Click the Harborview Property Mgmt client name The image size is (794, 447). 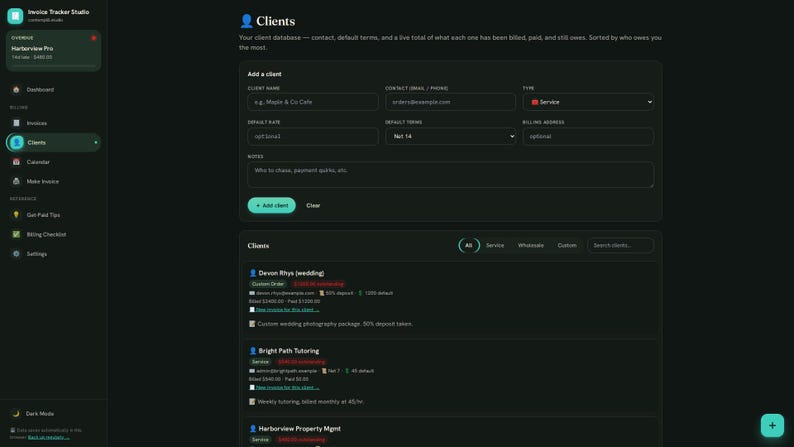[x=300, y=429]
